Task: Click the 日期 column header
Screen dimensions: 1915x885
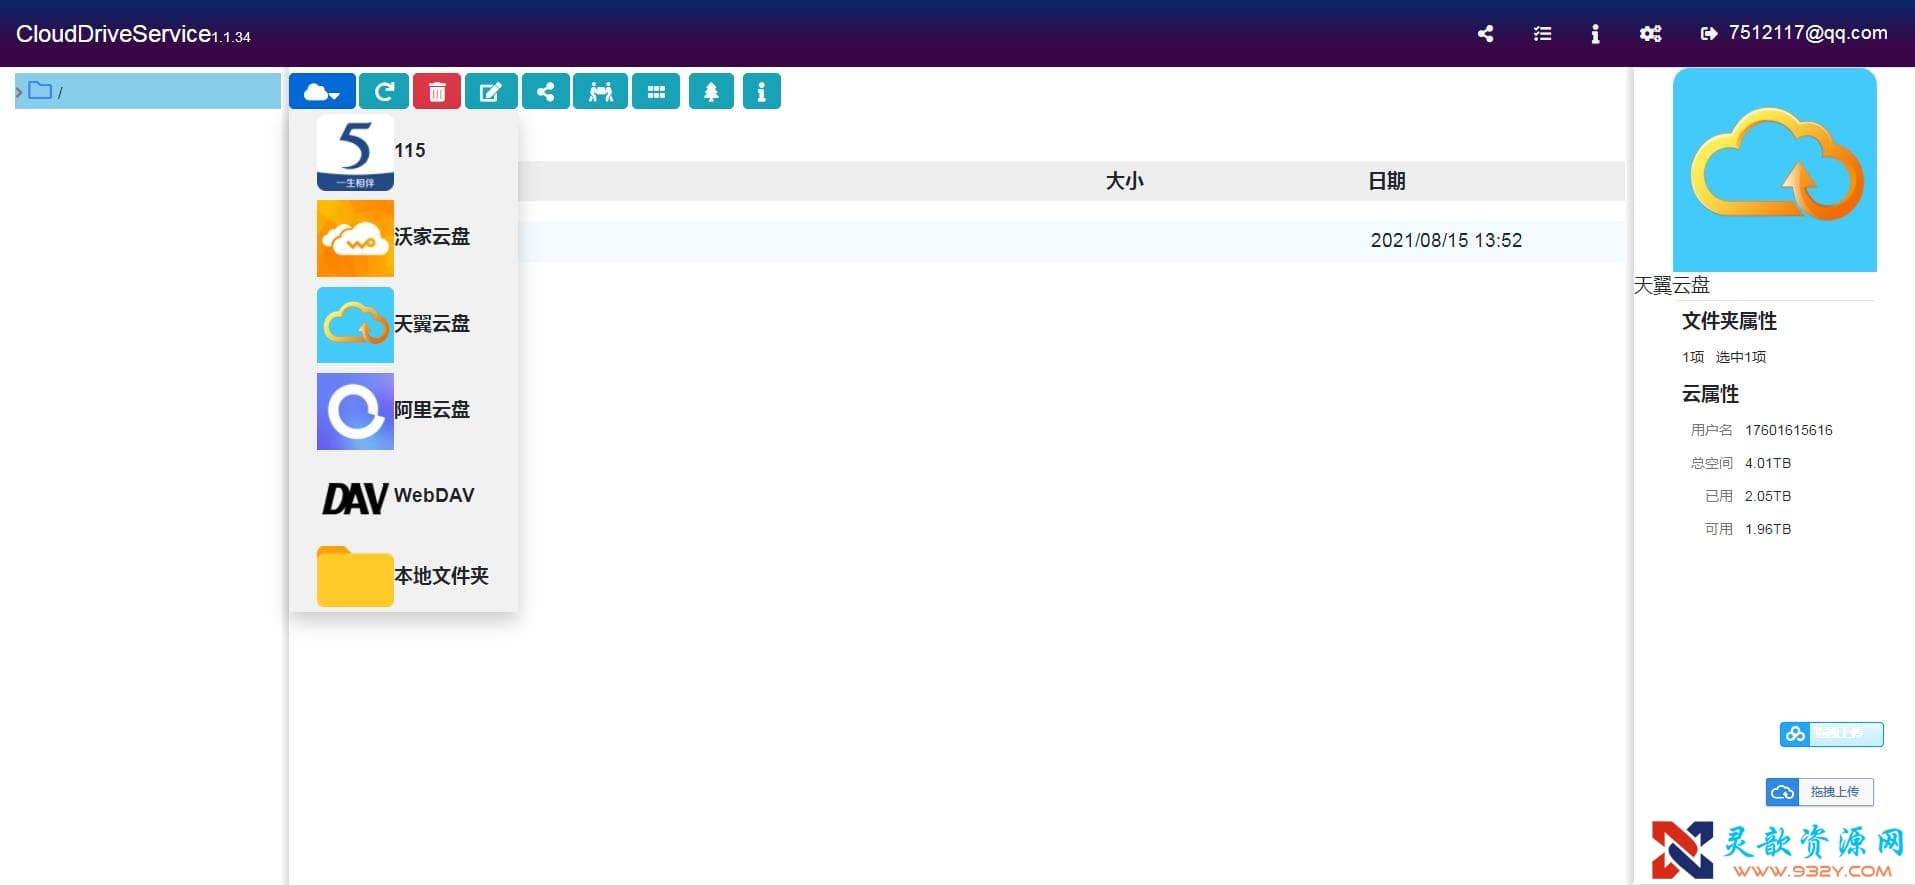Action: 1386,181
